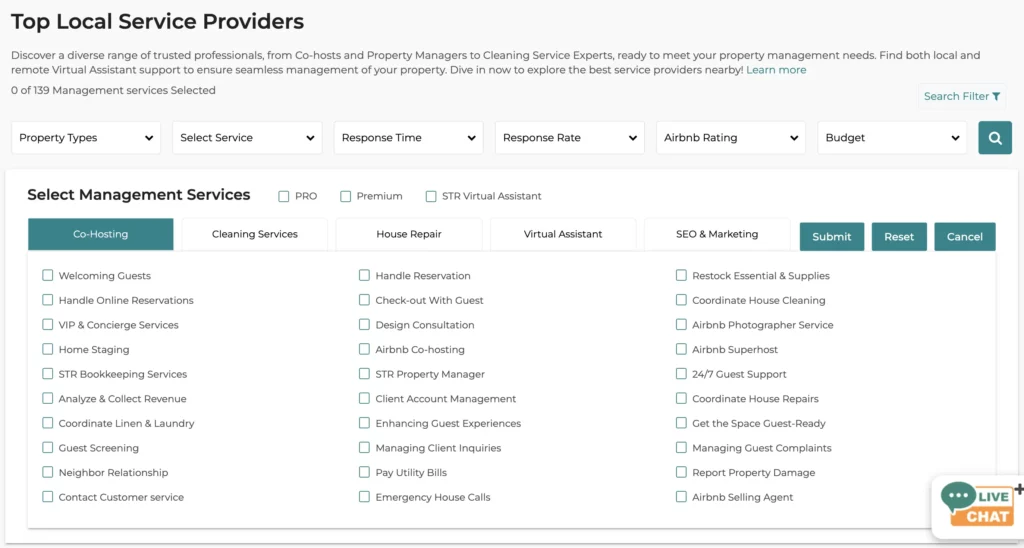Click the magnifying glass search button
Screen dimensions: 1024x548
(994, 138)
